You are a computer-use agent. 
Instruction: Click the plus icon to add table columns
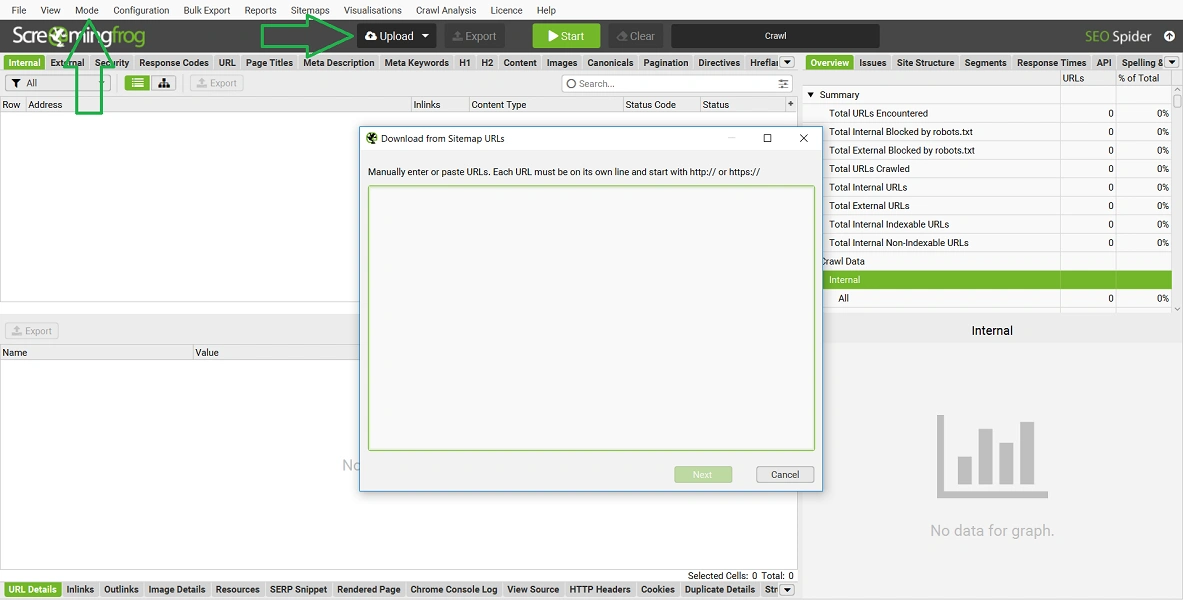click(791, 104)
